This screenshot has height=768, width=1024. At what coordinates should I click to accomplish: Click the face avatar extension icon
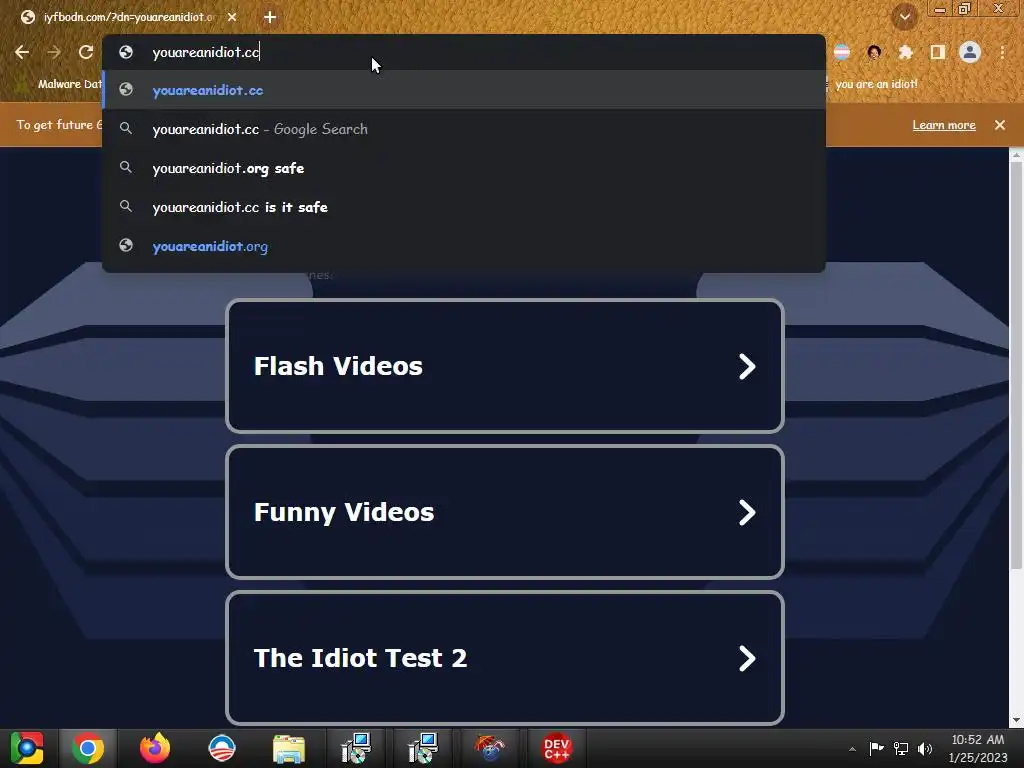point(874,52)
